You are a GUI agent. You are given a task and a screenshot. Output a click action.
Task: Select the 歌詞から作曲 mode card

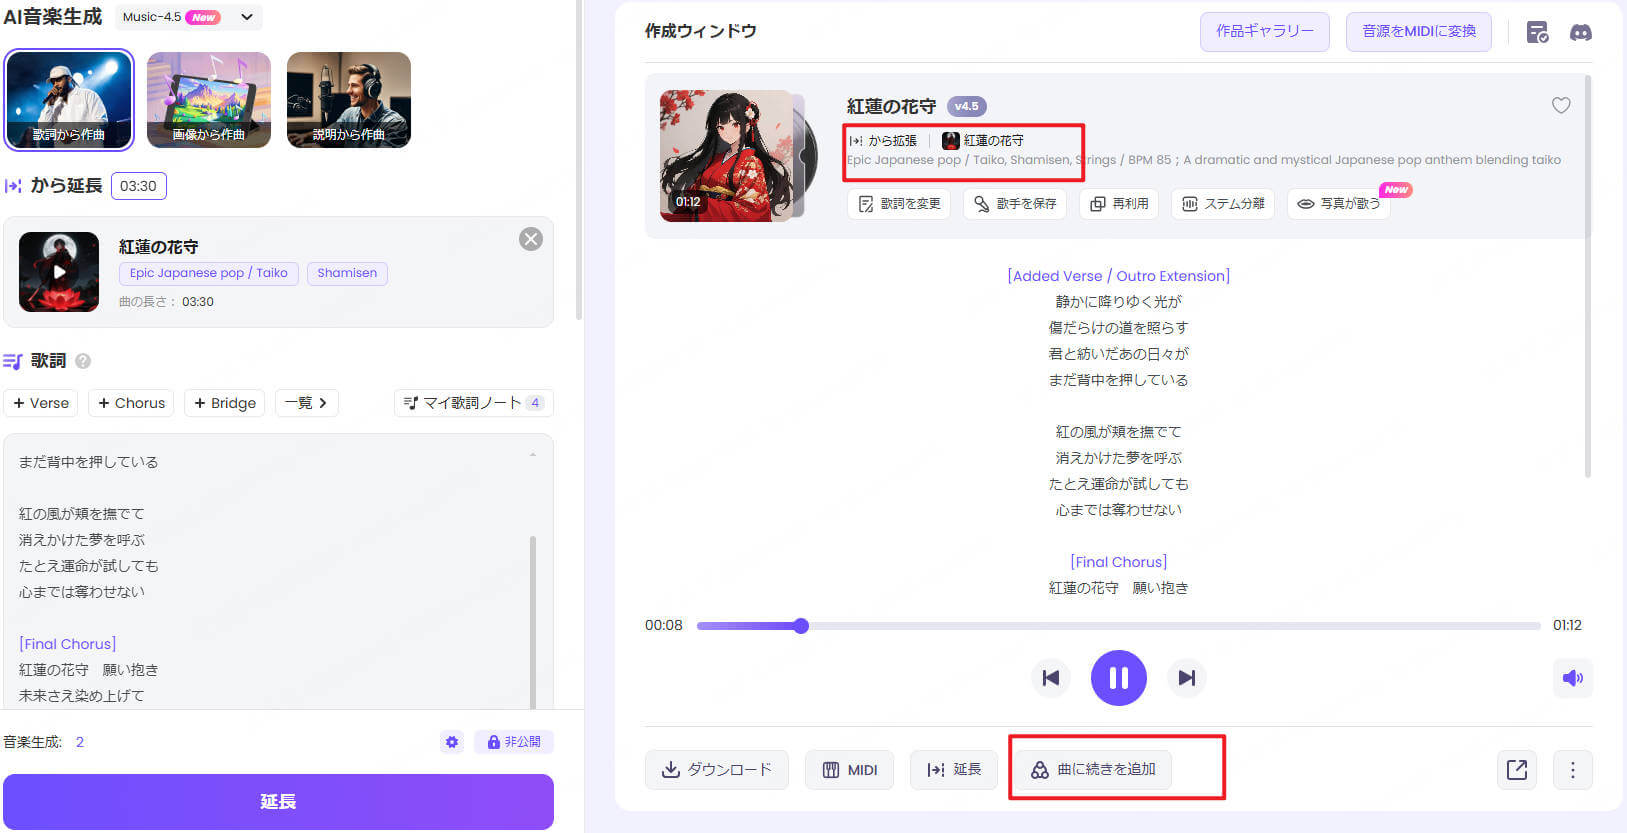click(x=69, y=100)
